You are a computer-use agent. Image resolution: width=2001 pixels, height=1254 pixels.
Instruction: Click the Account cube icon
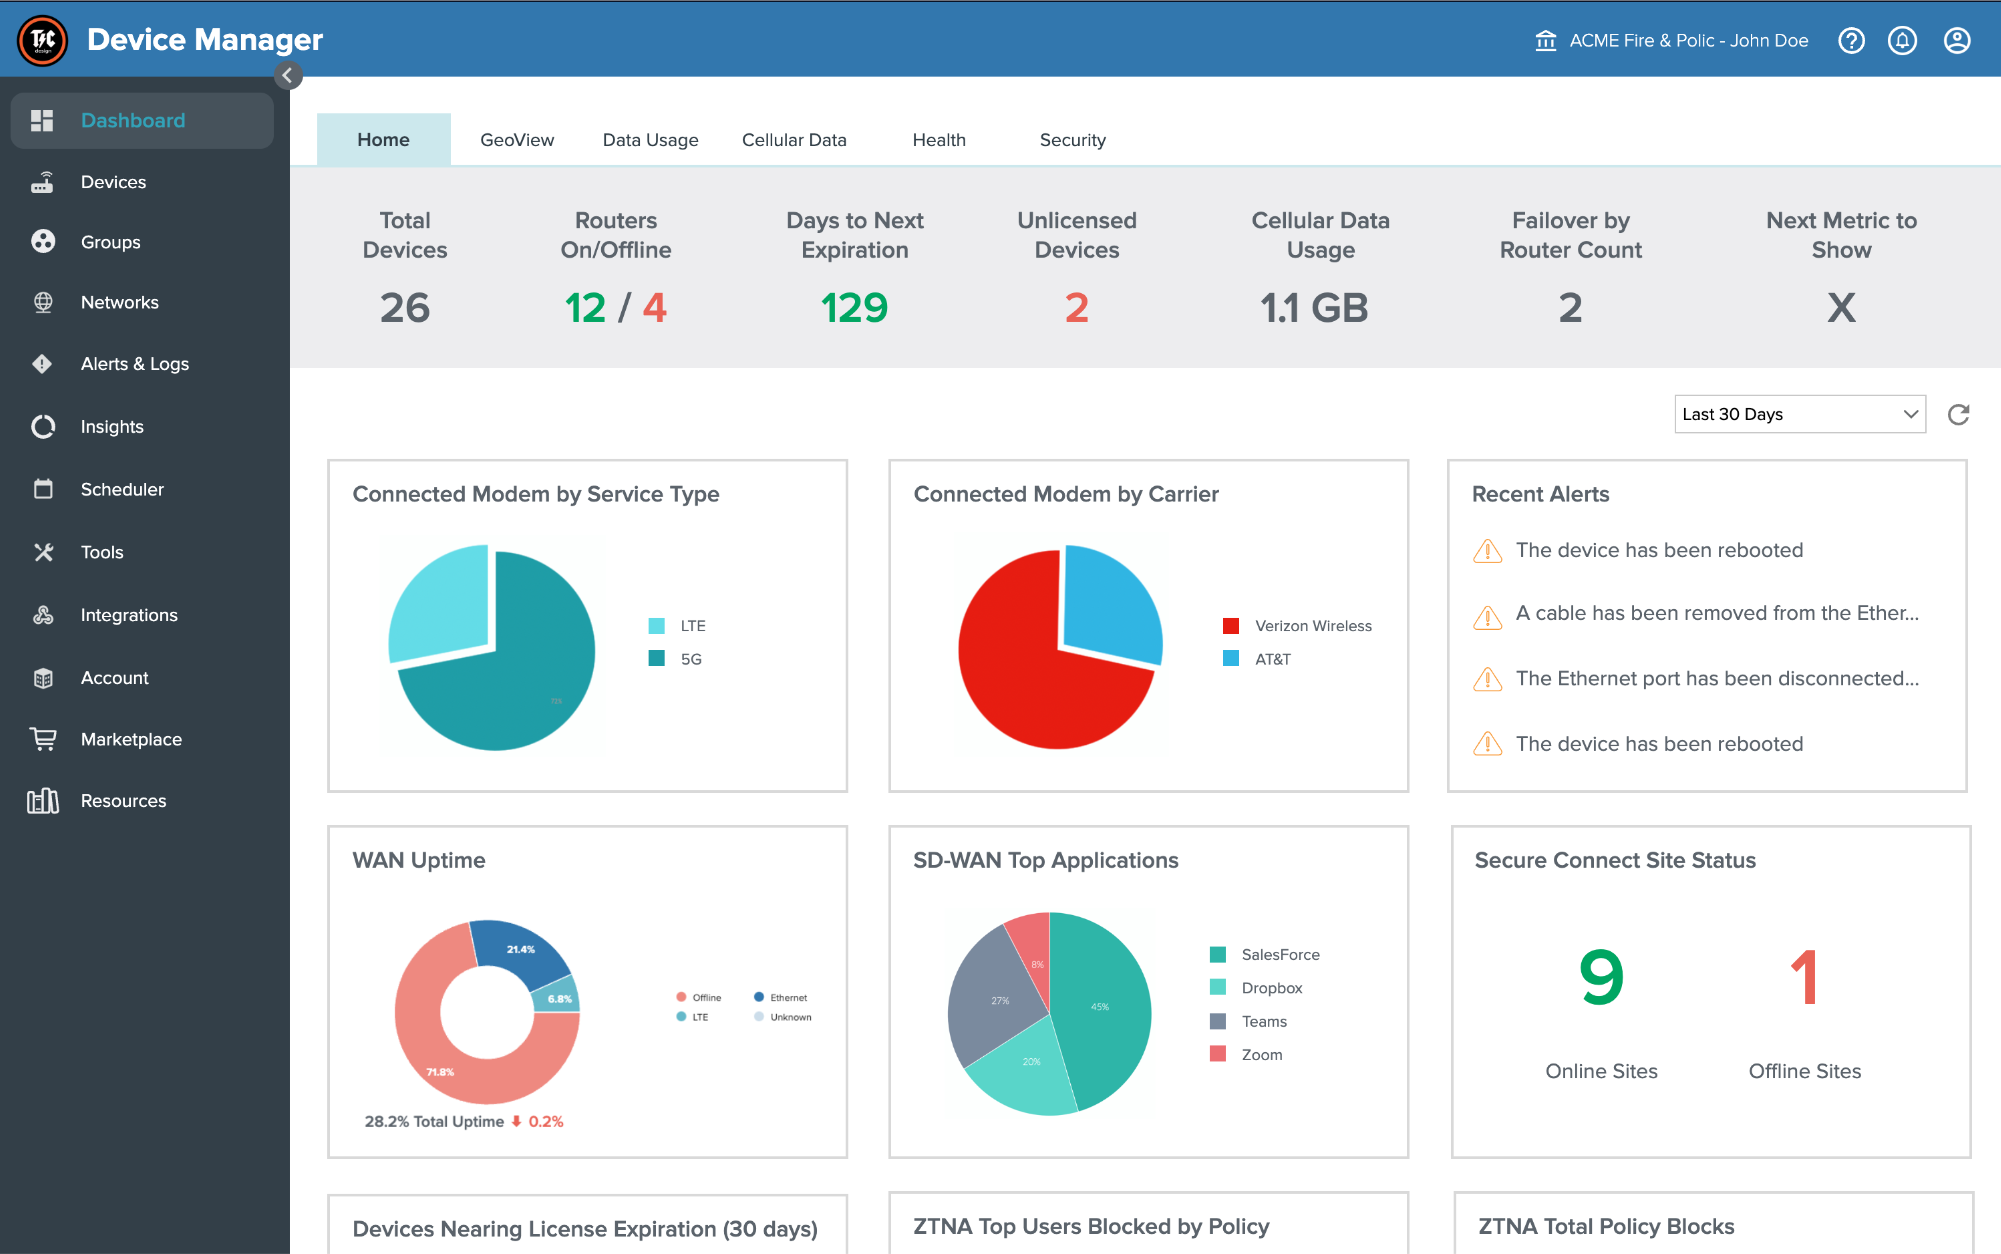[42, 678]
